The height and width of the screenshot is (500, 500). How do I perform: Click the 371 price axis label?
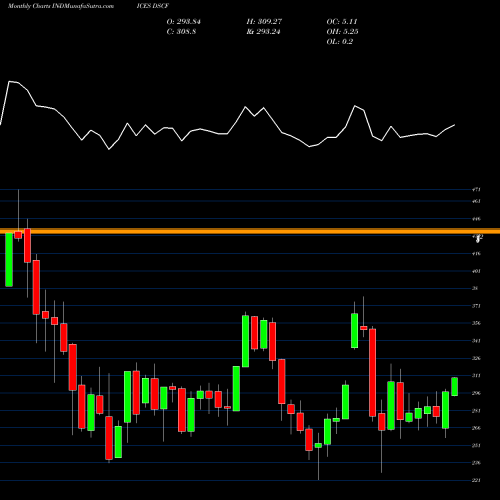(476, 306)
